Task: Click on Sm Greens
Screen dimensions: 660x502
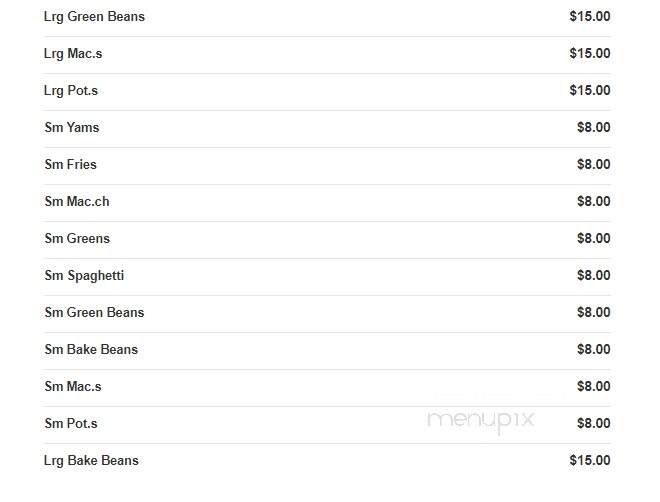Action: 327,239
